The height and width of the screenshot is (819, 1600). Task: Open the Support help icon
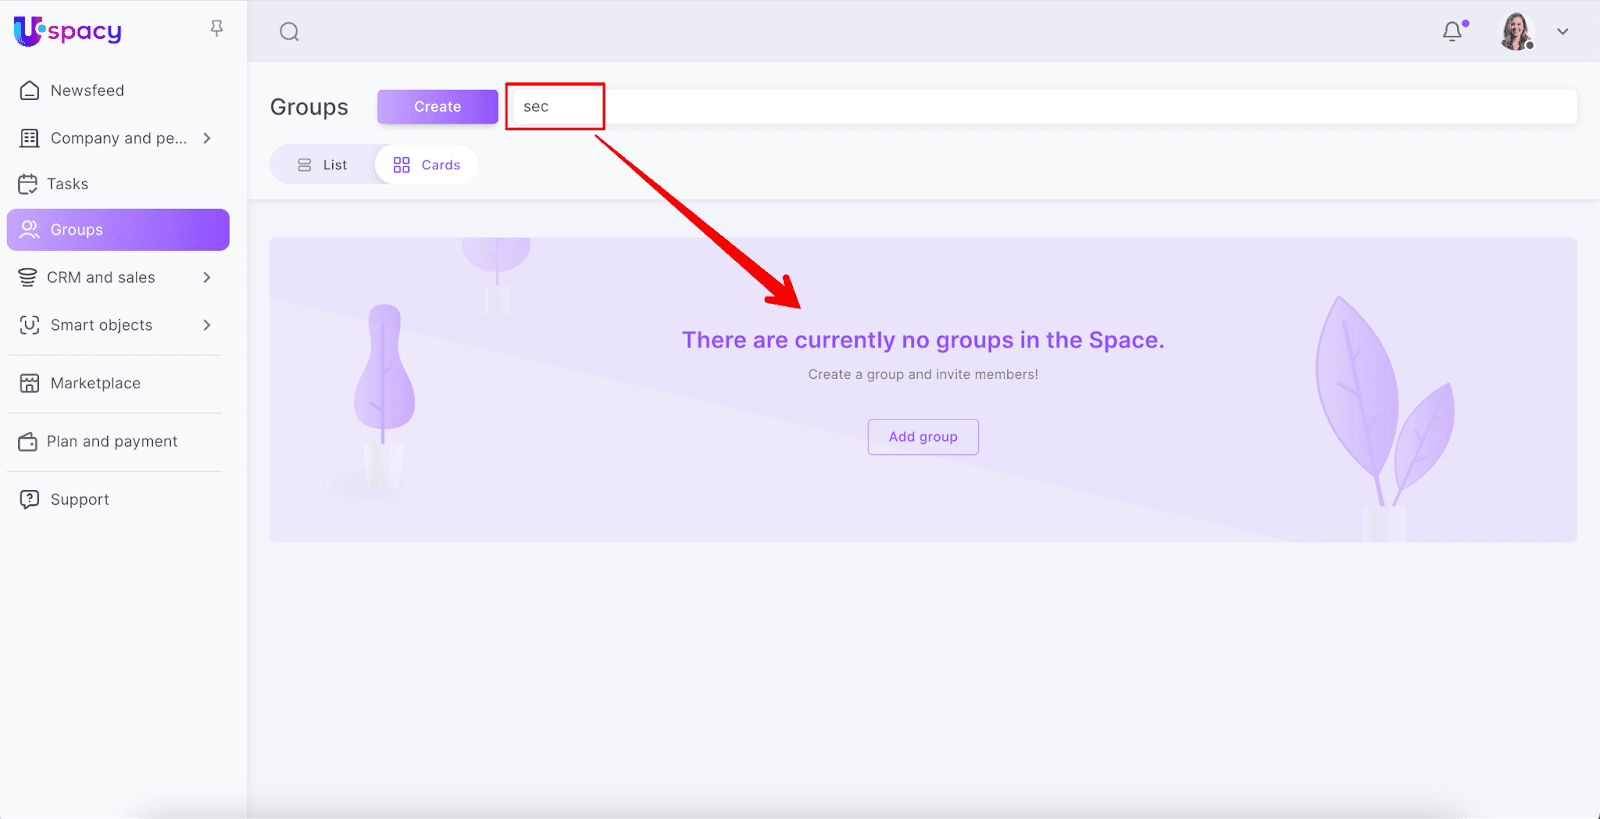pyautogui.click(x=30, y=499)
